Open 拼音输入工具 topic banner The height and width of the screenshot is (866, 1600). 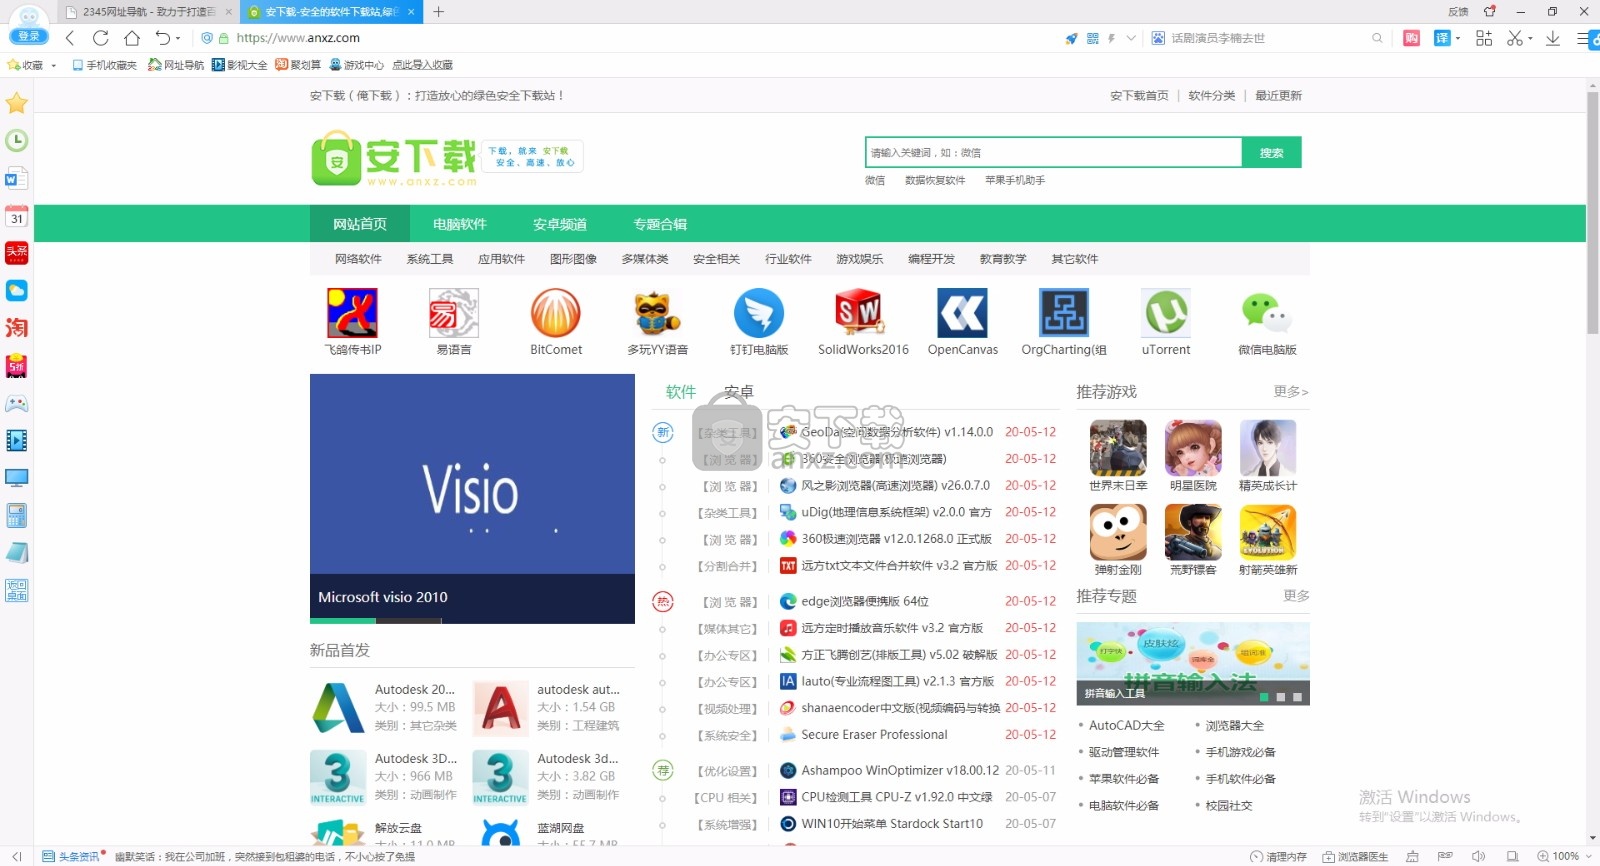pyautogui.click(x=1193, y=664)
